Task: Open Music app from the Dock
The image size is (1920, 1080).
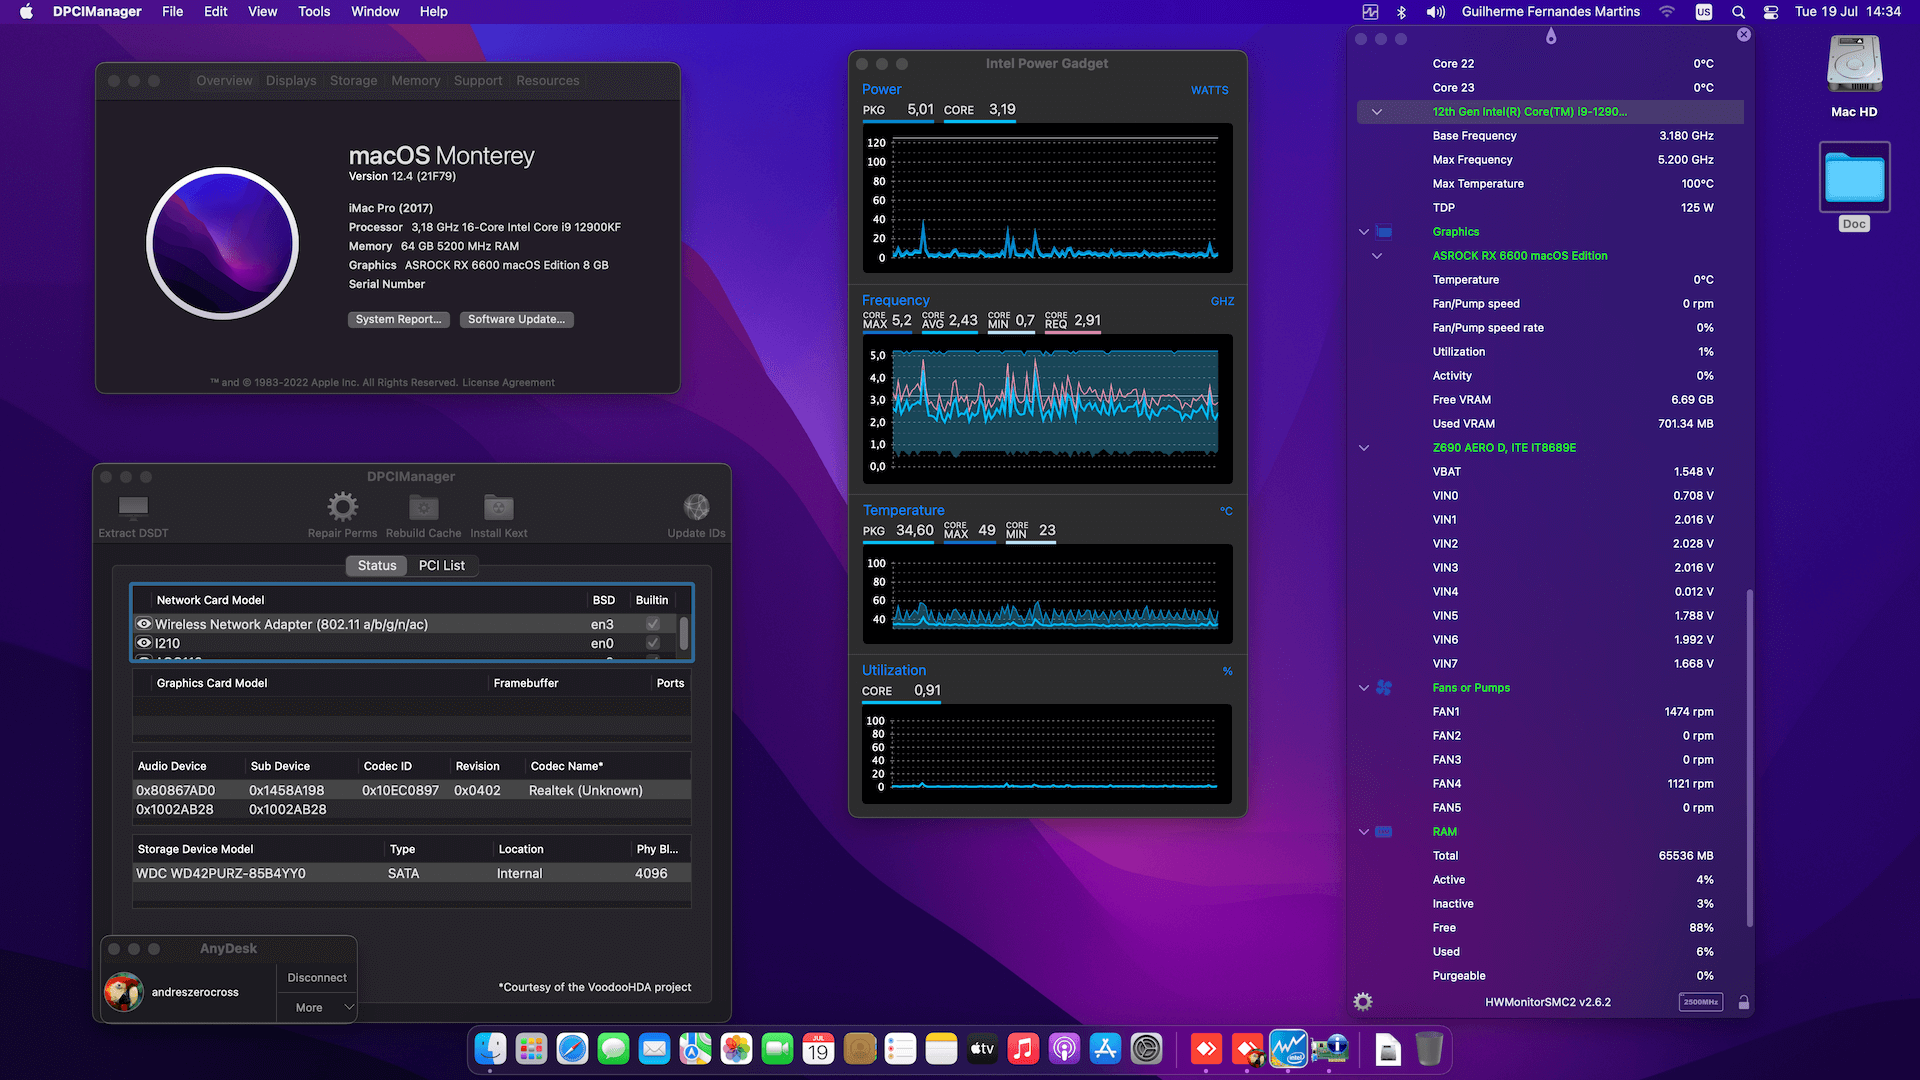Action: (1023, 1049)
